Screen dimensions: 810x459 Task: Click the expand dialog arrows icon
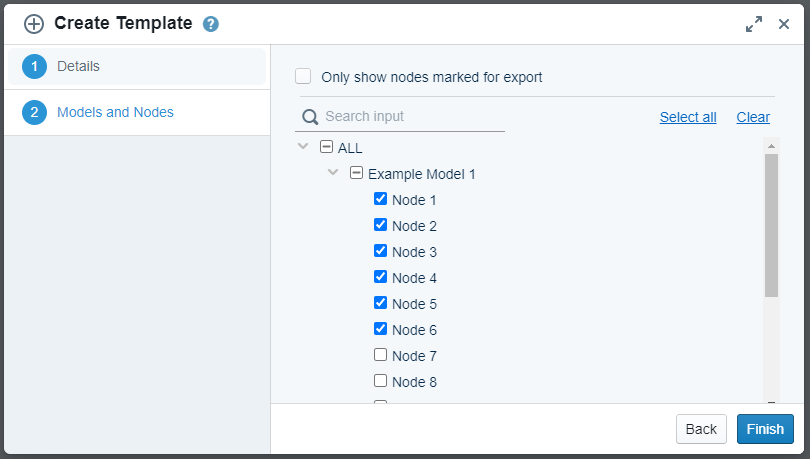click(x=754, y=24)
